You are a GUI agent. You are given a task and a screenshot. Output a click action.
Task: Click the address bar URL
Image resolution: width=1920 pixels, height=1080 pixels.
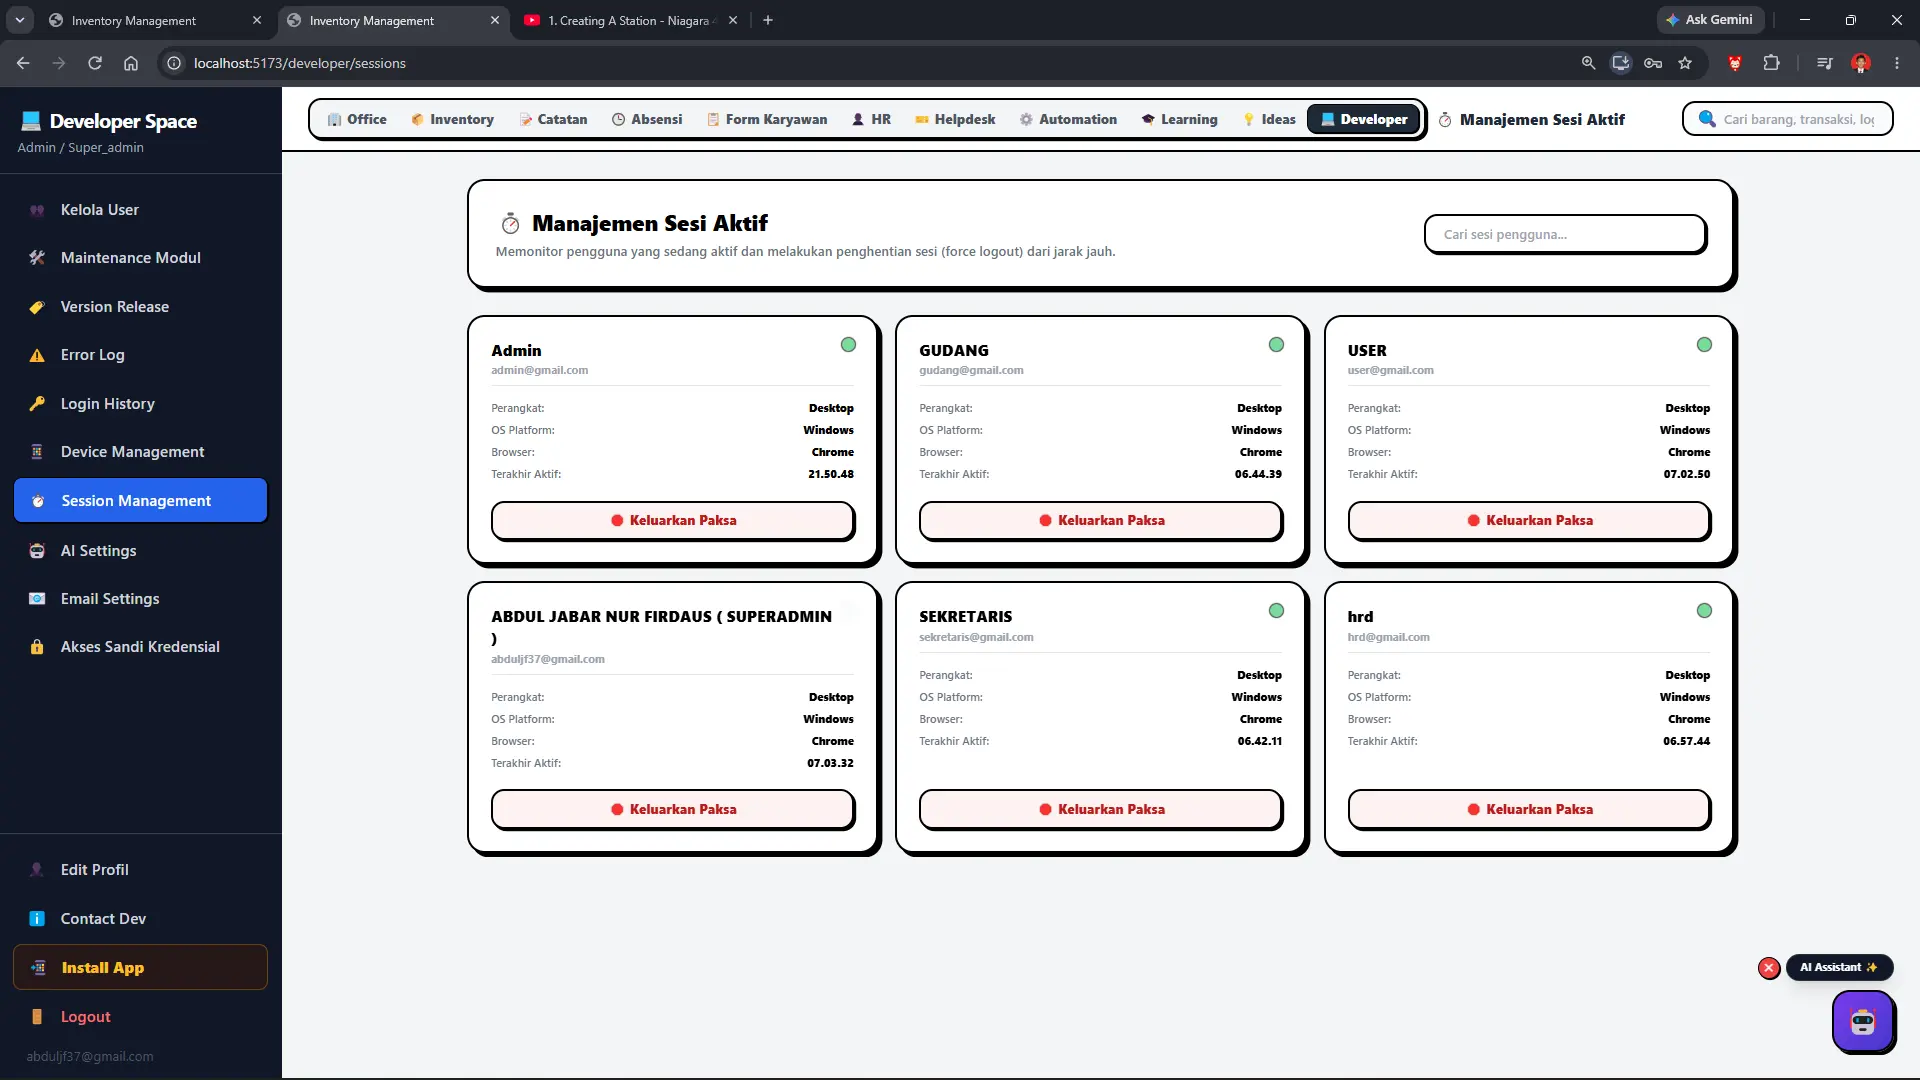click(300, 63)
